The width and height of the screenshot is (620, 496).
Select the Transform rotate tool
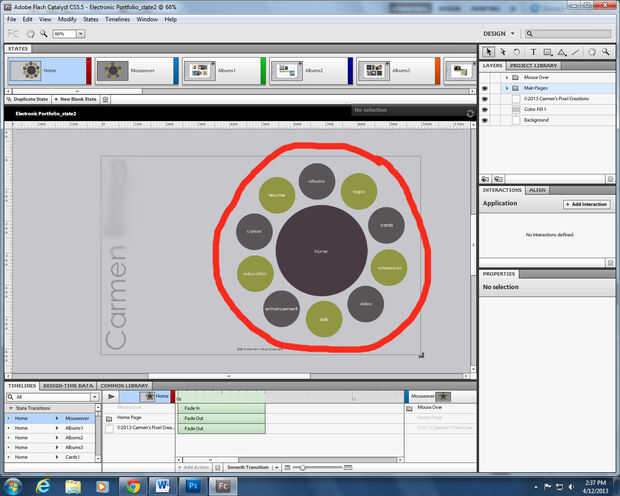click(x=516, y=52)
